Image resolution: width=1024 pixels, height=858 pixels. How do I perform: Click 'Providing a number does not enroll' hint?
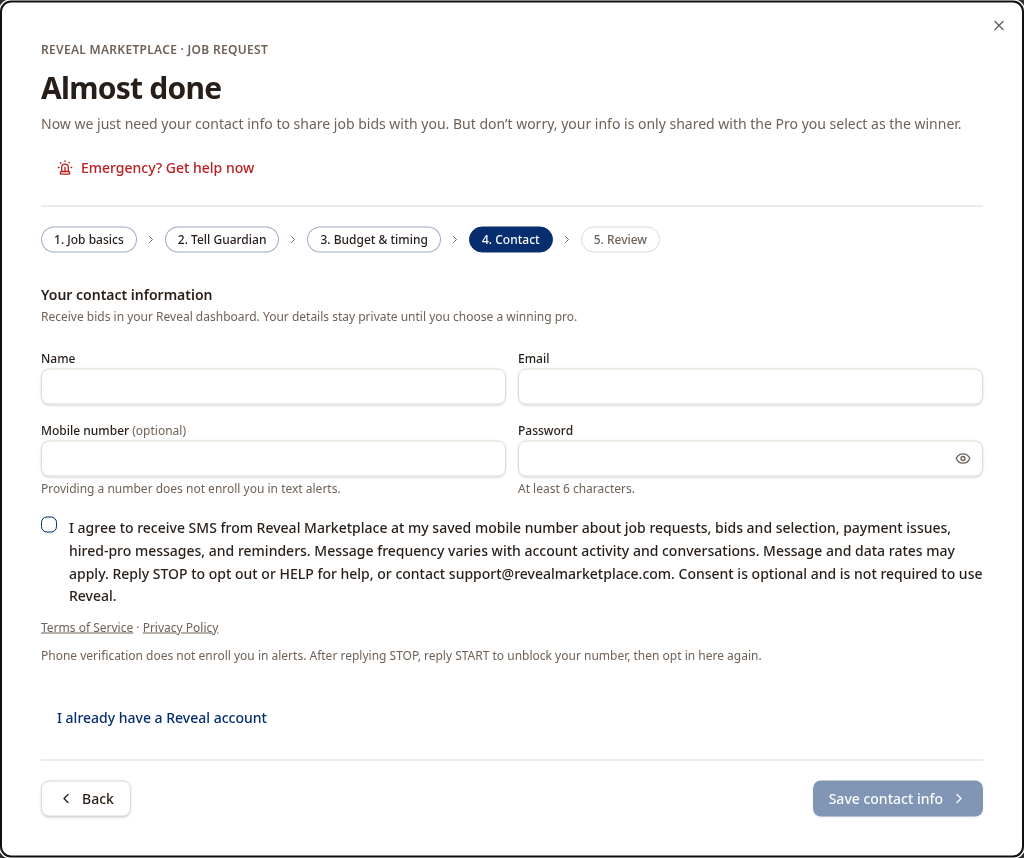tap(191, 488)
